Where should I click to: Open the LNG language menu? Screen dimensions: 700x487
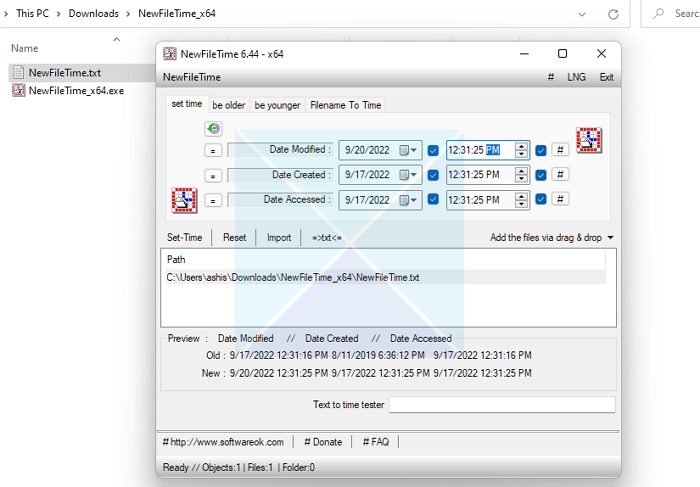tap(576, 77)
